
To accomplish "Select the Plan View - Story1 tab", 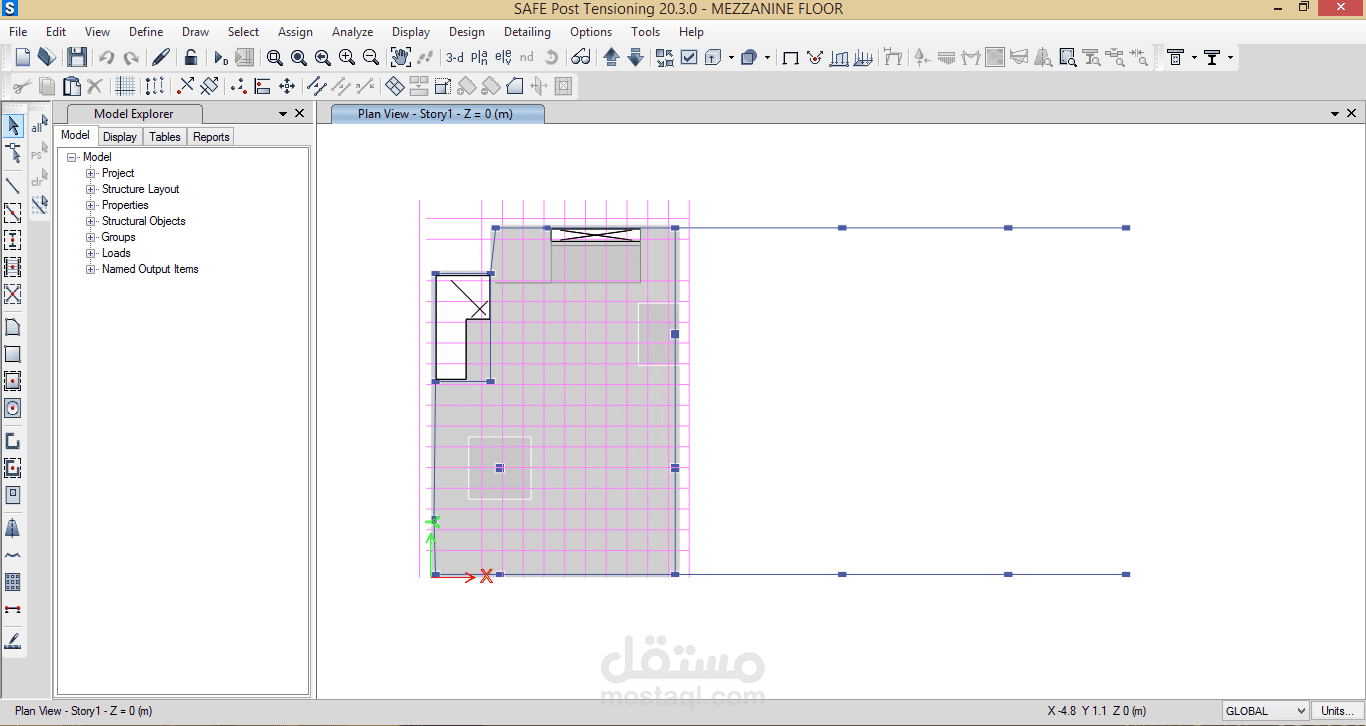I will (x=436, y=114).
